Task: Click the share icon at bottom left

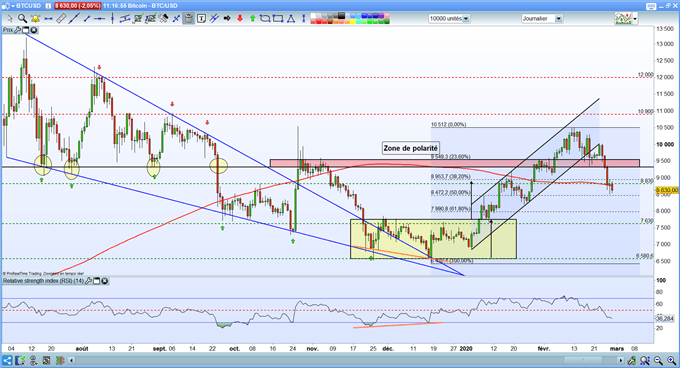Action: 7,360
